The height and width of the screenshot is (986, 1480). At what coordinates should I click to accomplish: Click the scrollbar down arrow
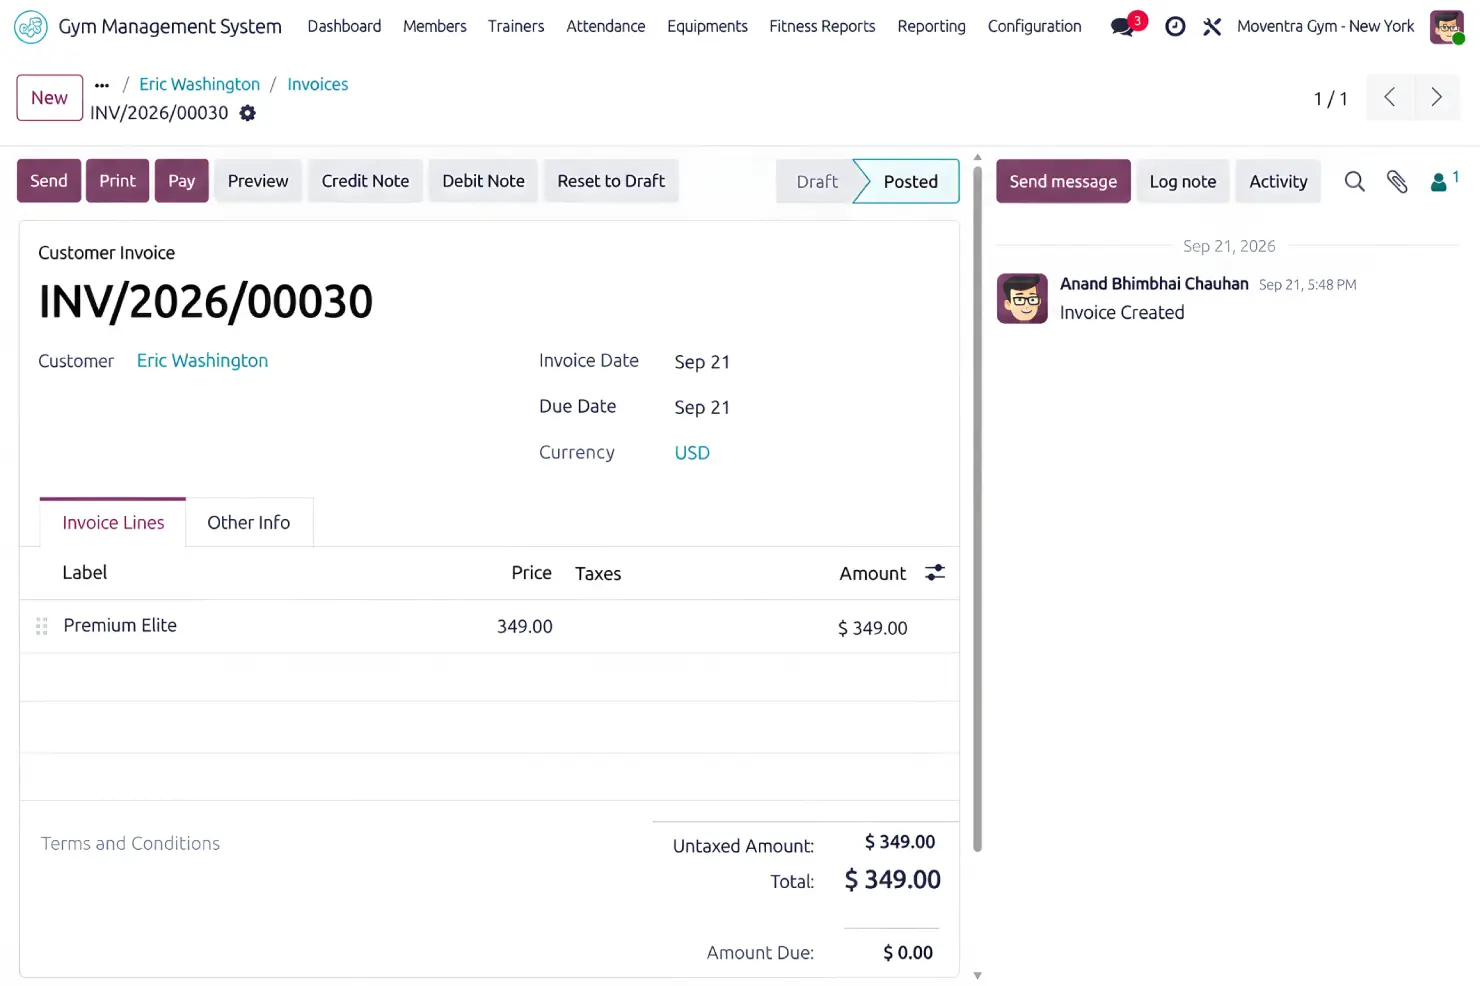pos(977,976)
